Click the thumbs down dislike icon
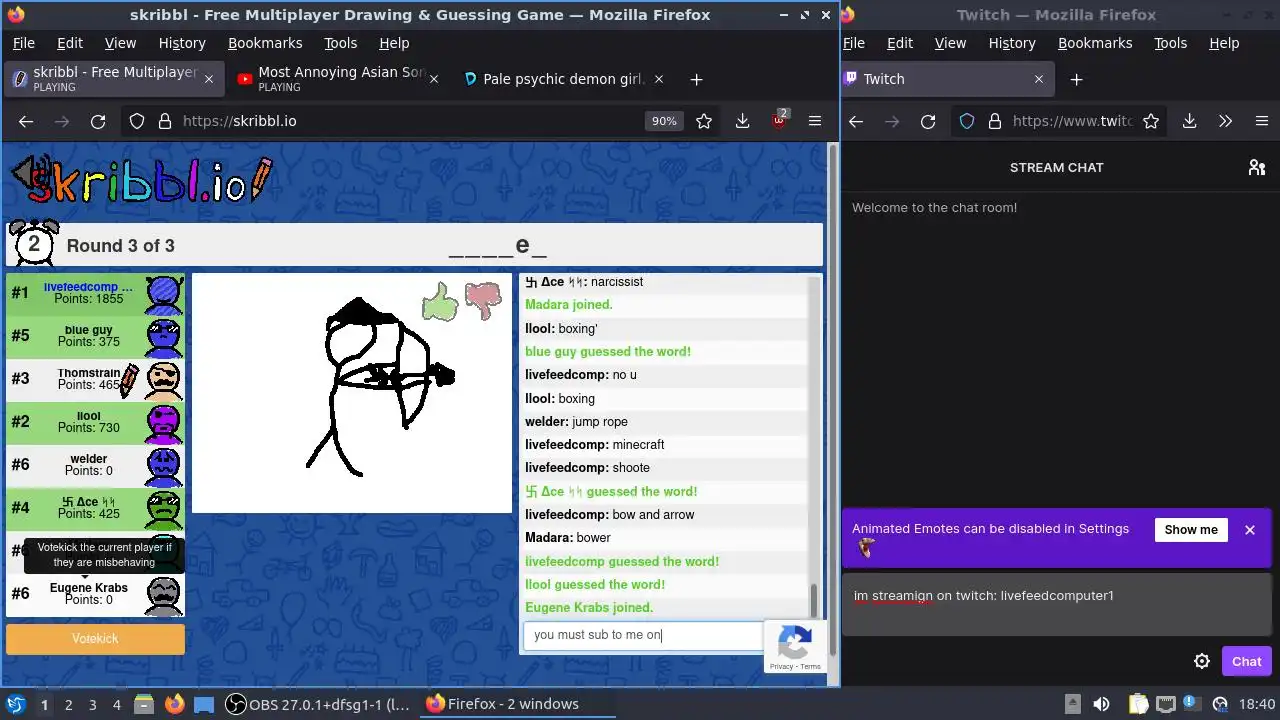The width and height of the screenshot is (1280, 720). click(x=484, y=300)
